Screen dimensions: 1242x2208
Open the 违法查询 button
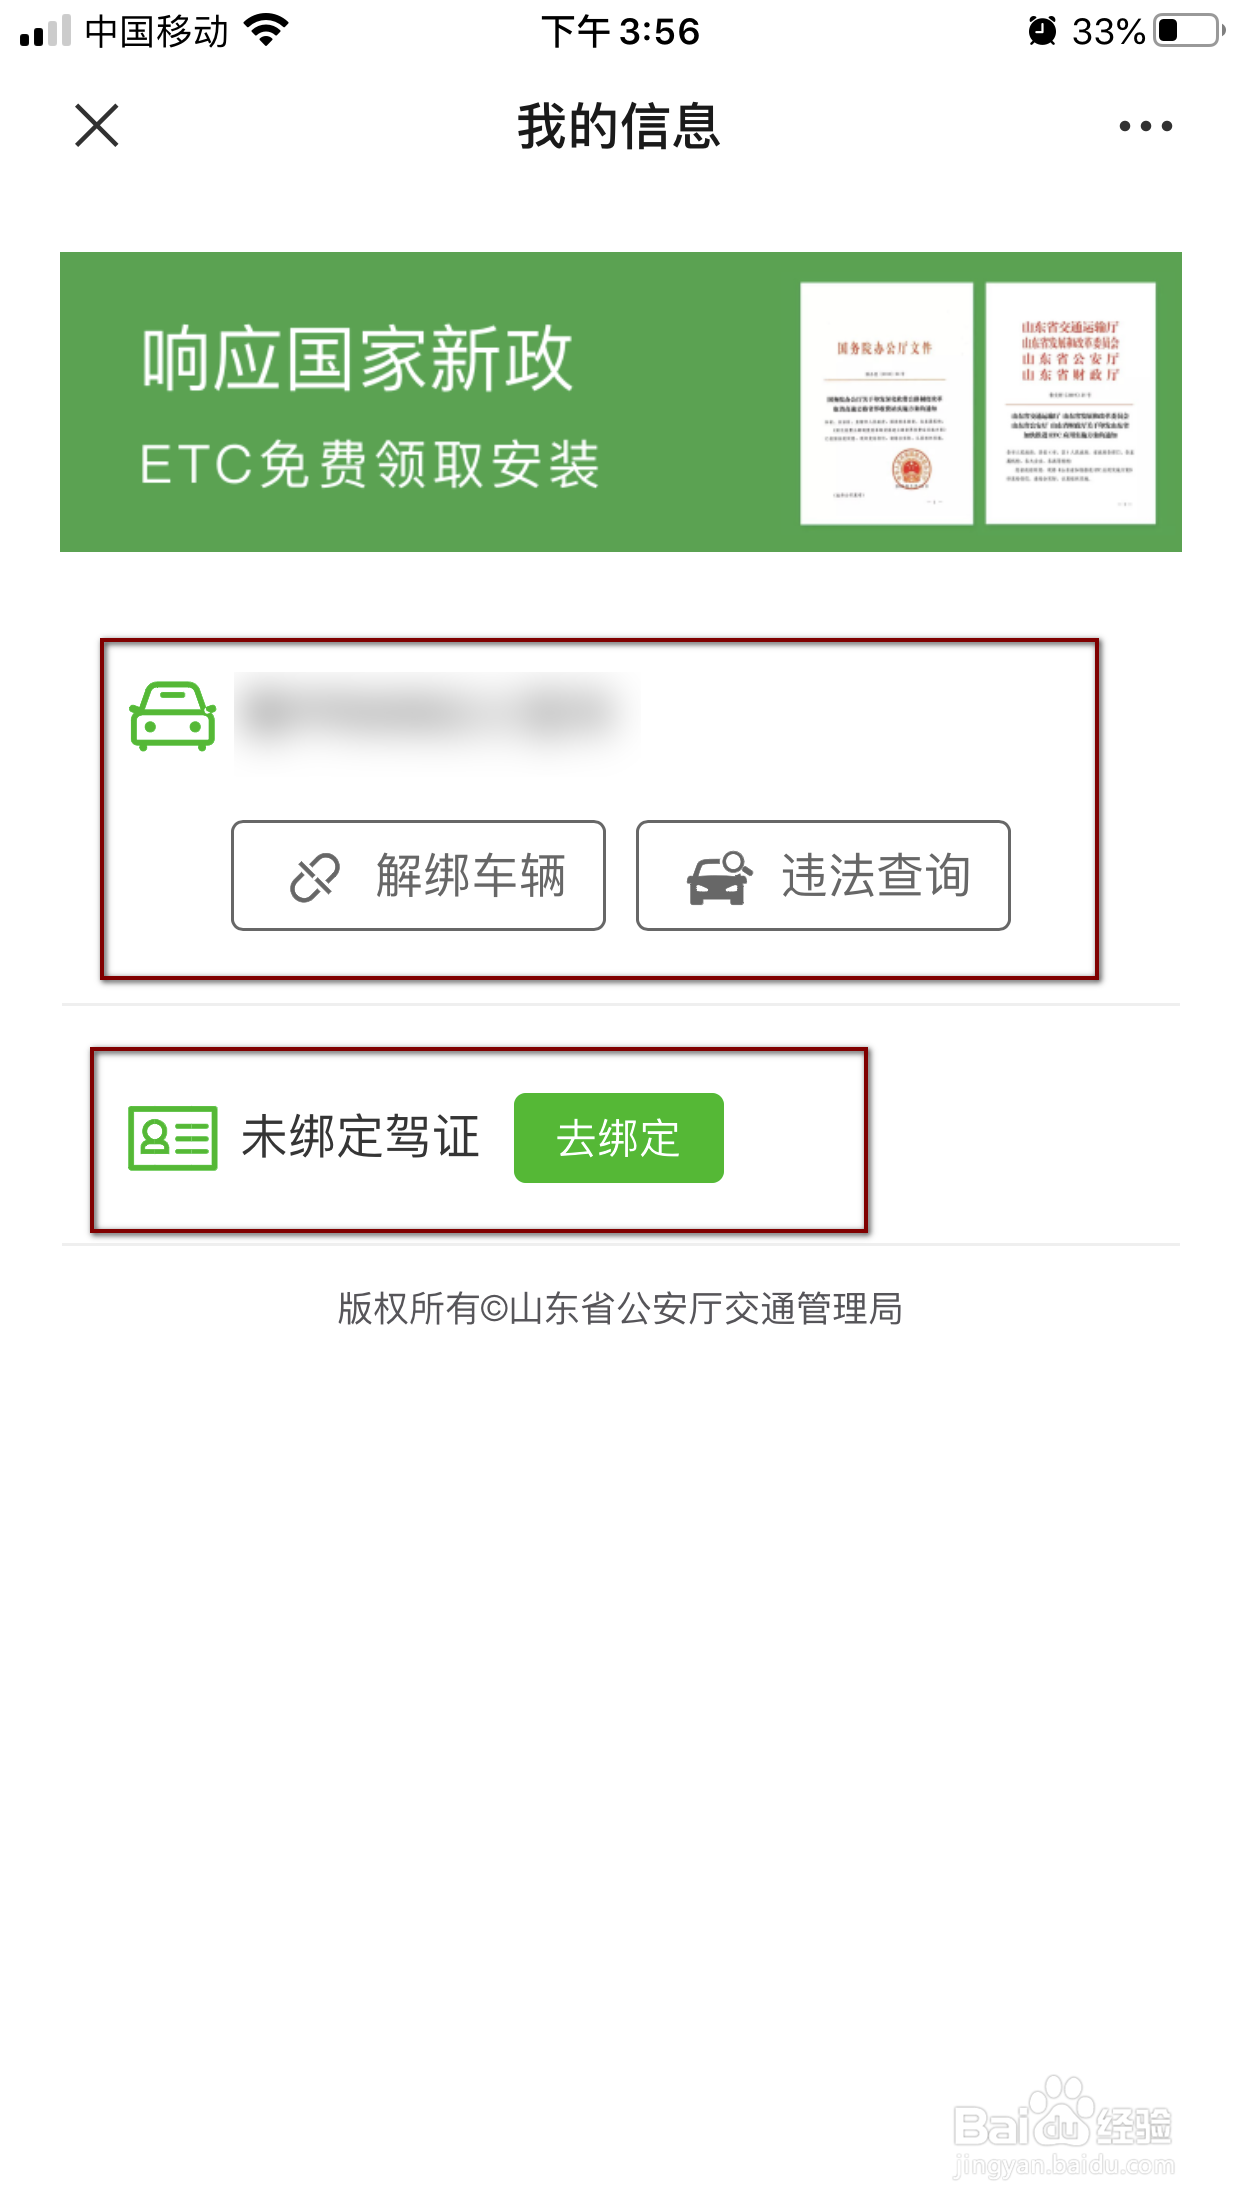(823, 876)
